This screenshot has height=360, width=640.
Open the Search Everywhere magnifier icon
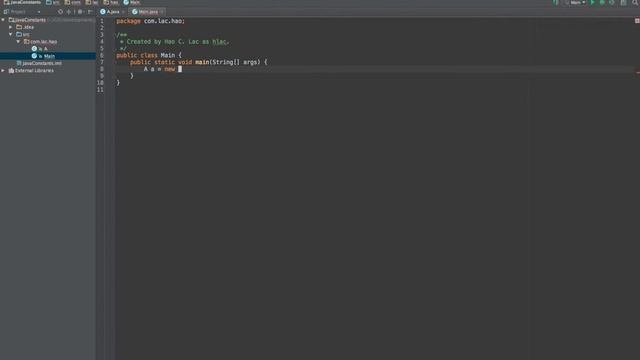pos(635,2)
